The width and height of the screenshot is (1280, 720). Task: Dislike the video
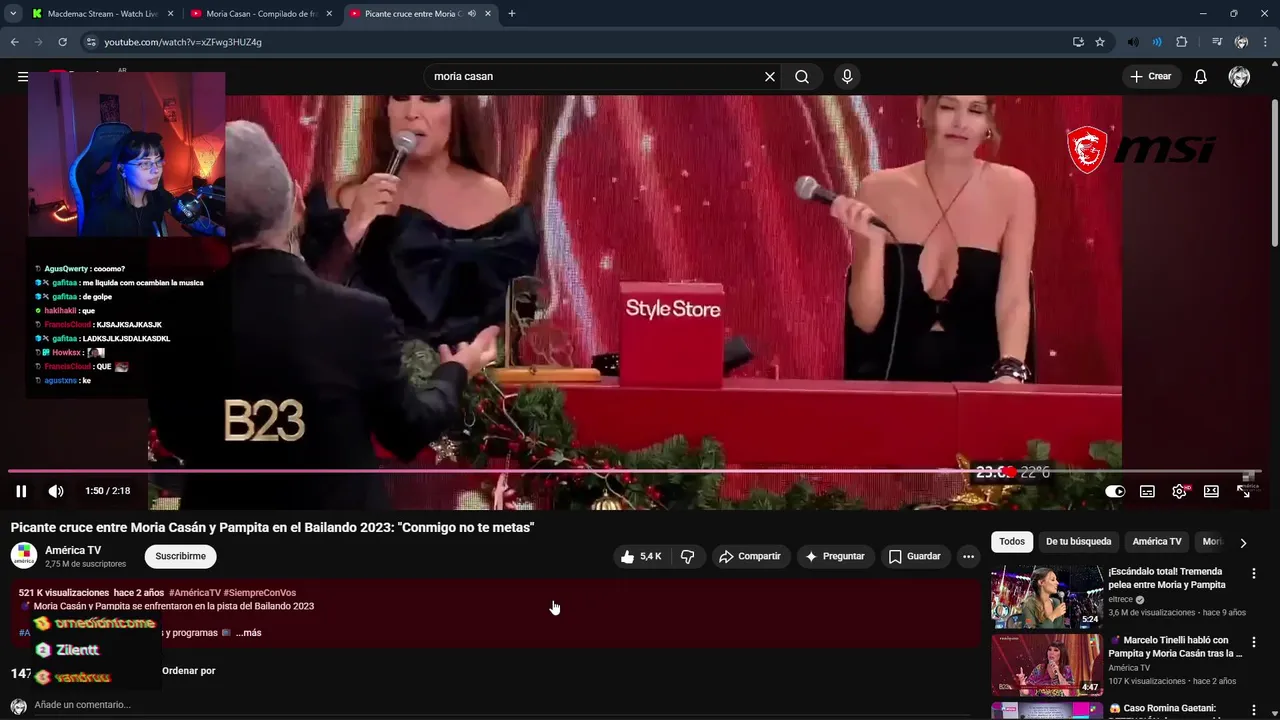tap(688, 556)
